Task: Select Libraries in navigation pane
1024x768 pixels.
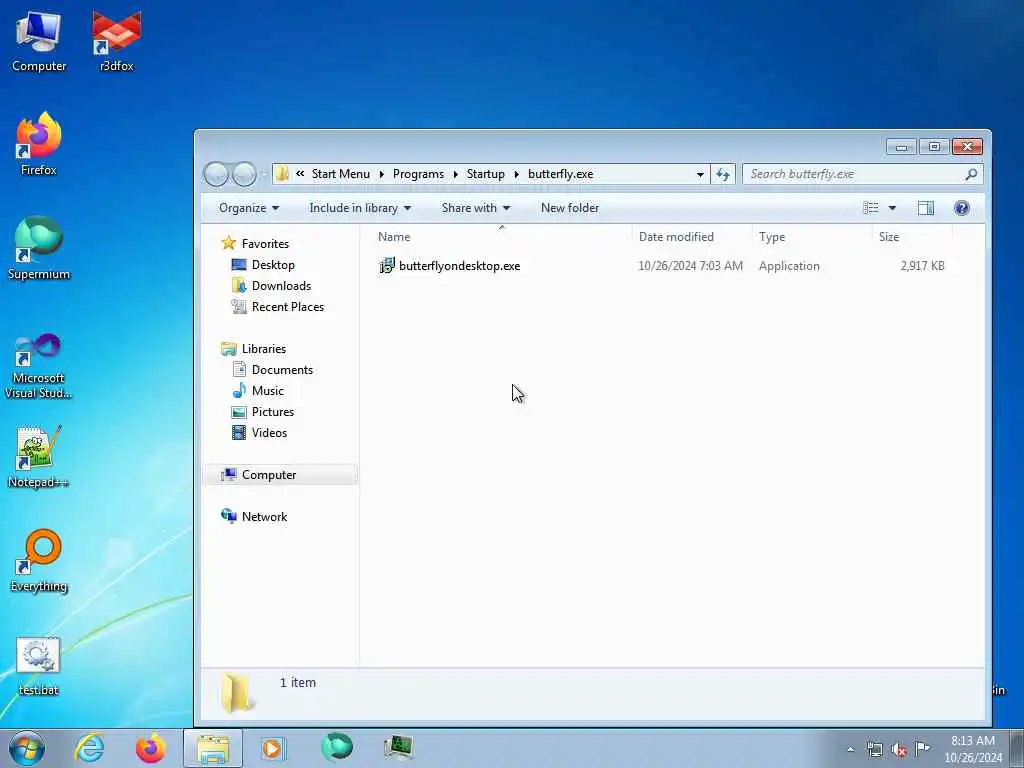Action: tap(263, 349)
